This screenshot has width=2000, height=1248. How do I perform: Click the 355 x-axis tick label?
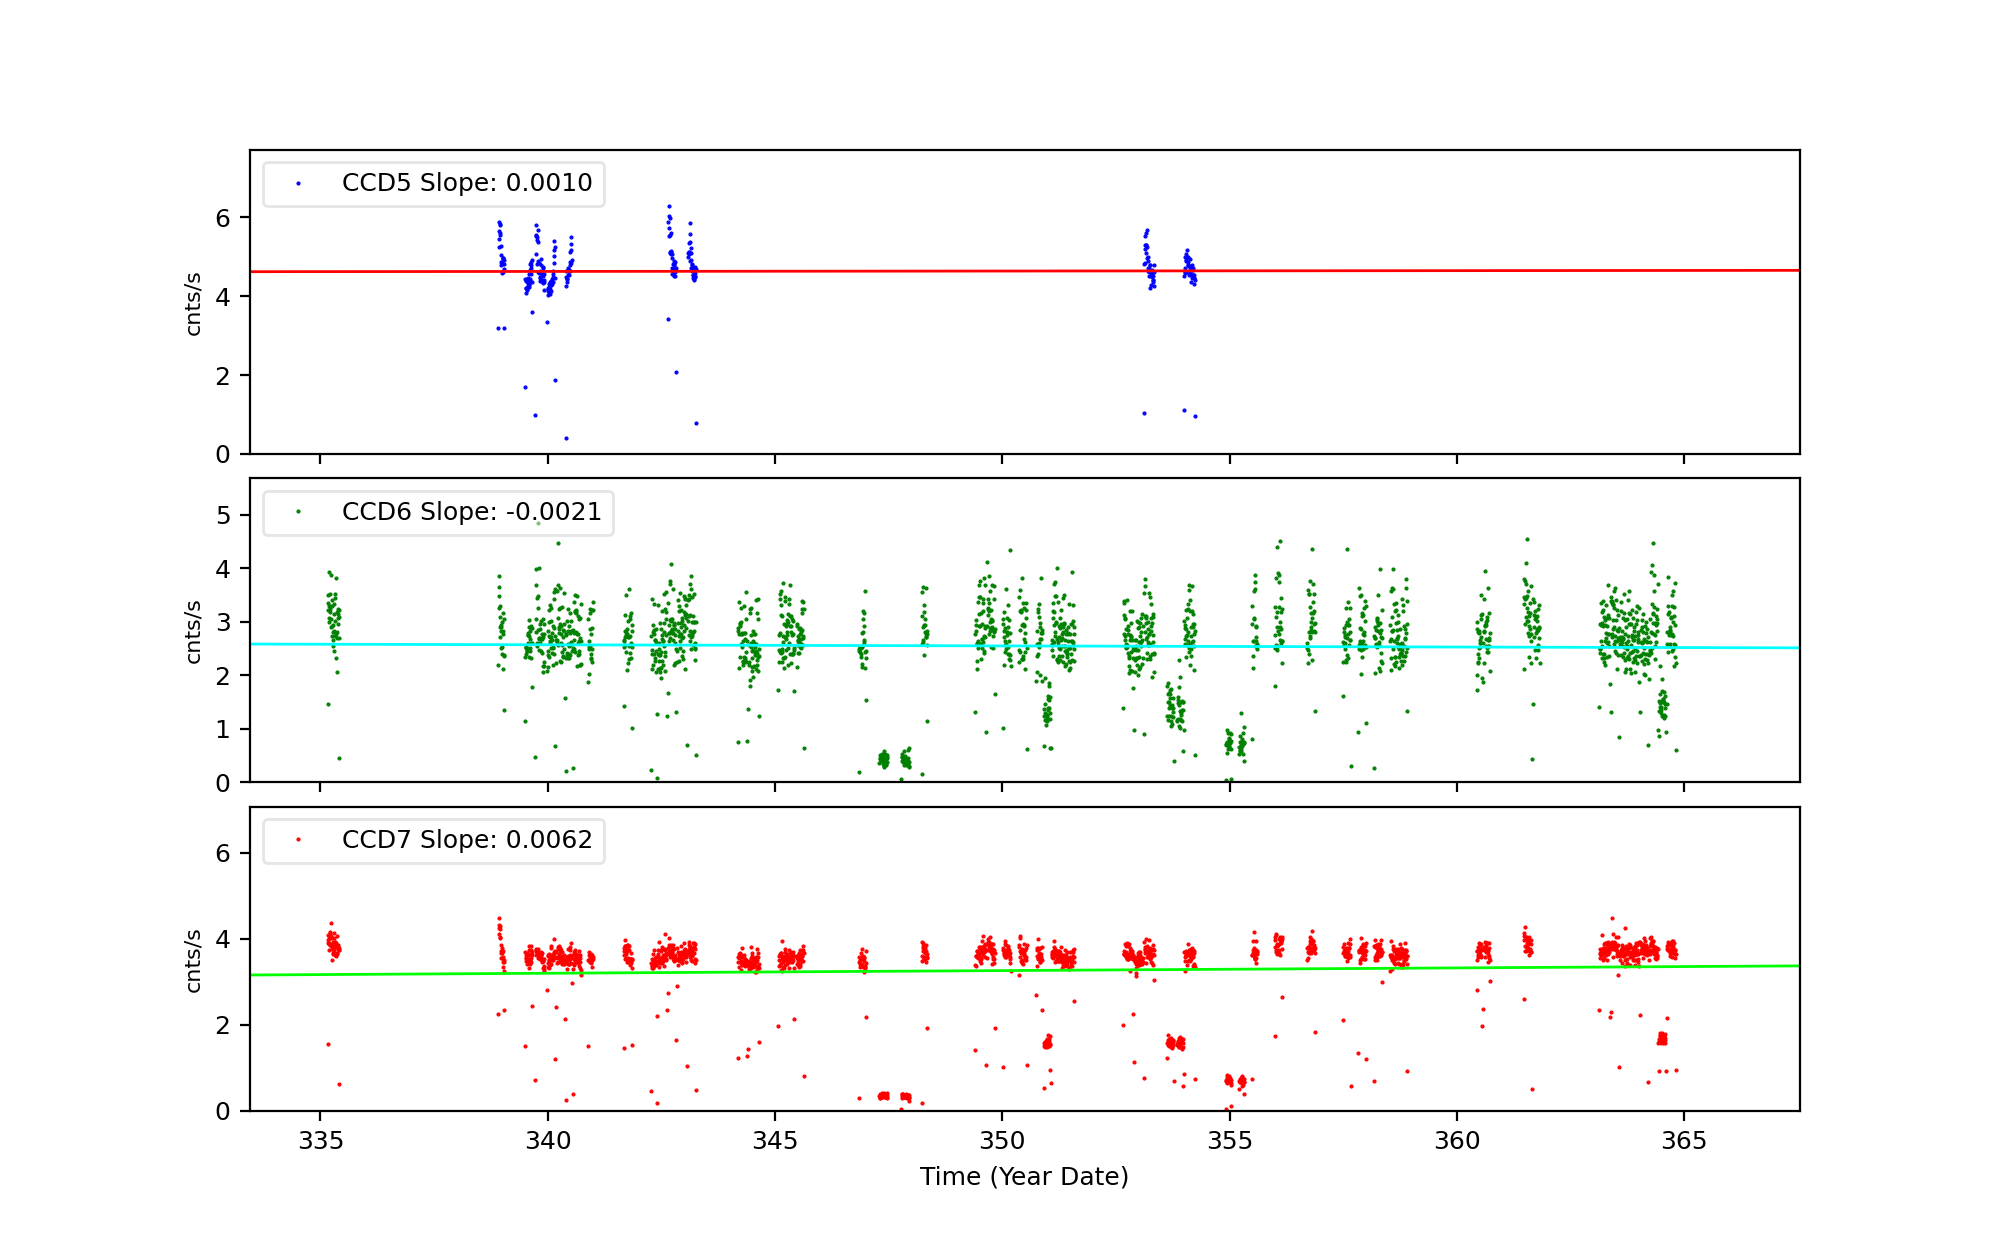pos(1229,1142)
